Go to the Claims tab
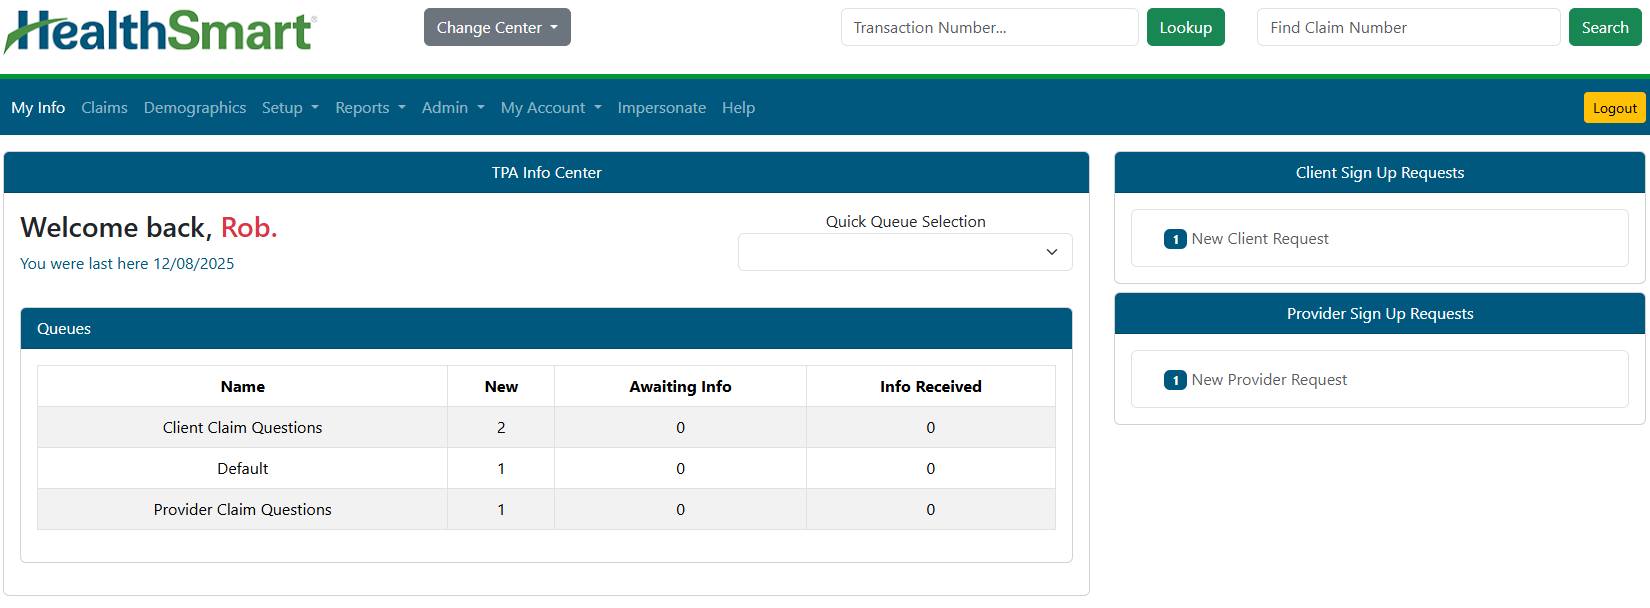This screenshot has height=608, width=1650. coord(104,108)
